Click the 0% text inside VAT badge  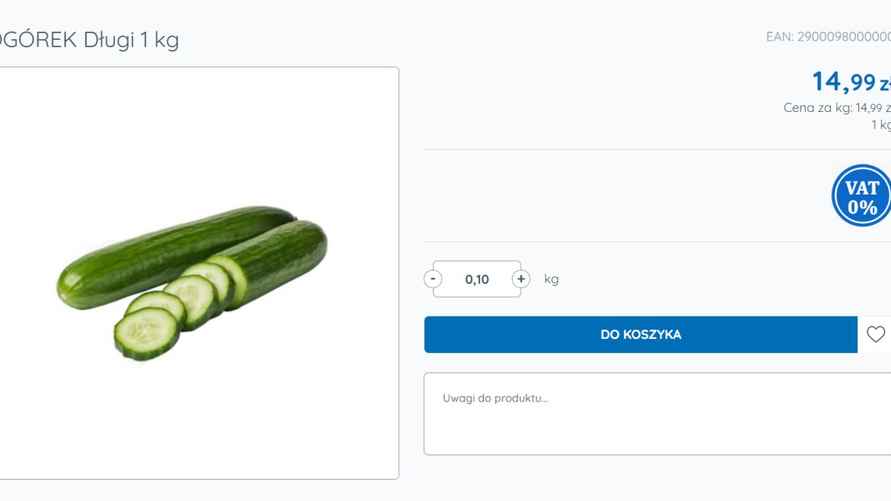coord(862,207)
